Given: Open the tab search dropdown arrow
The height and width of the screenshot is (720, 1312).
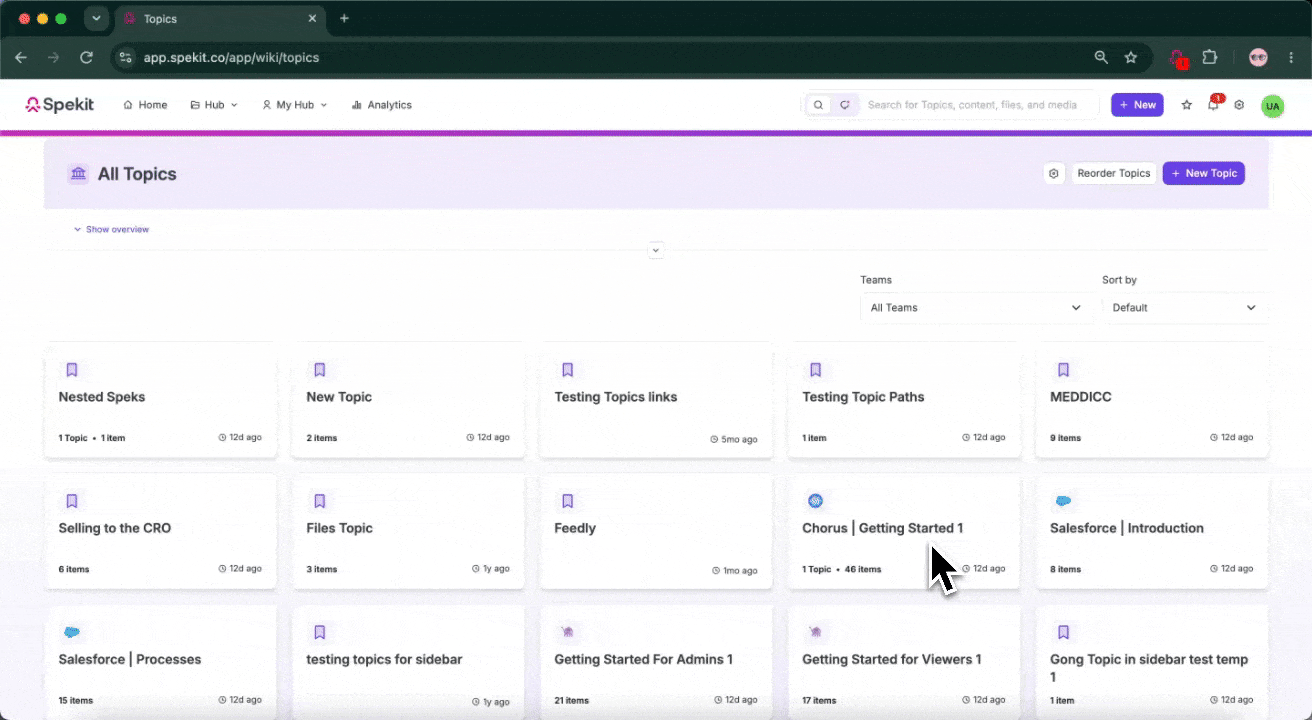Looking at the screenshot, I should 96,18.
